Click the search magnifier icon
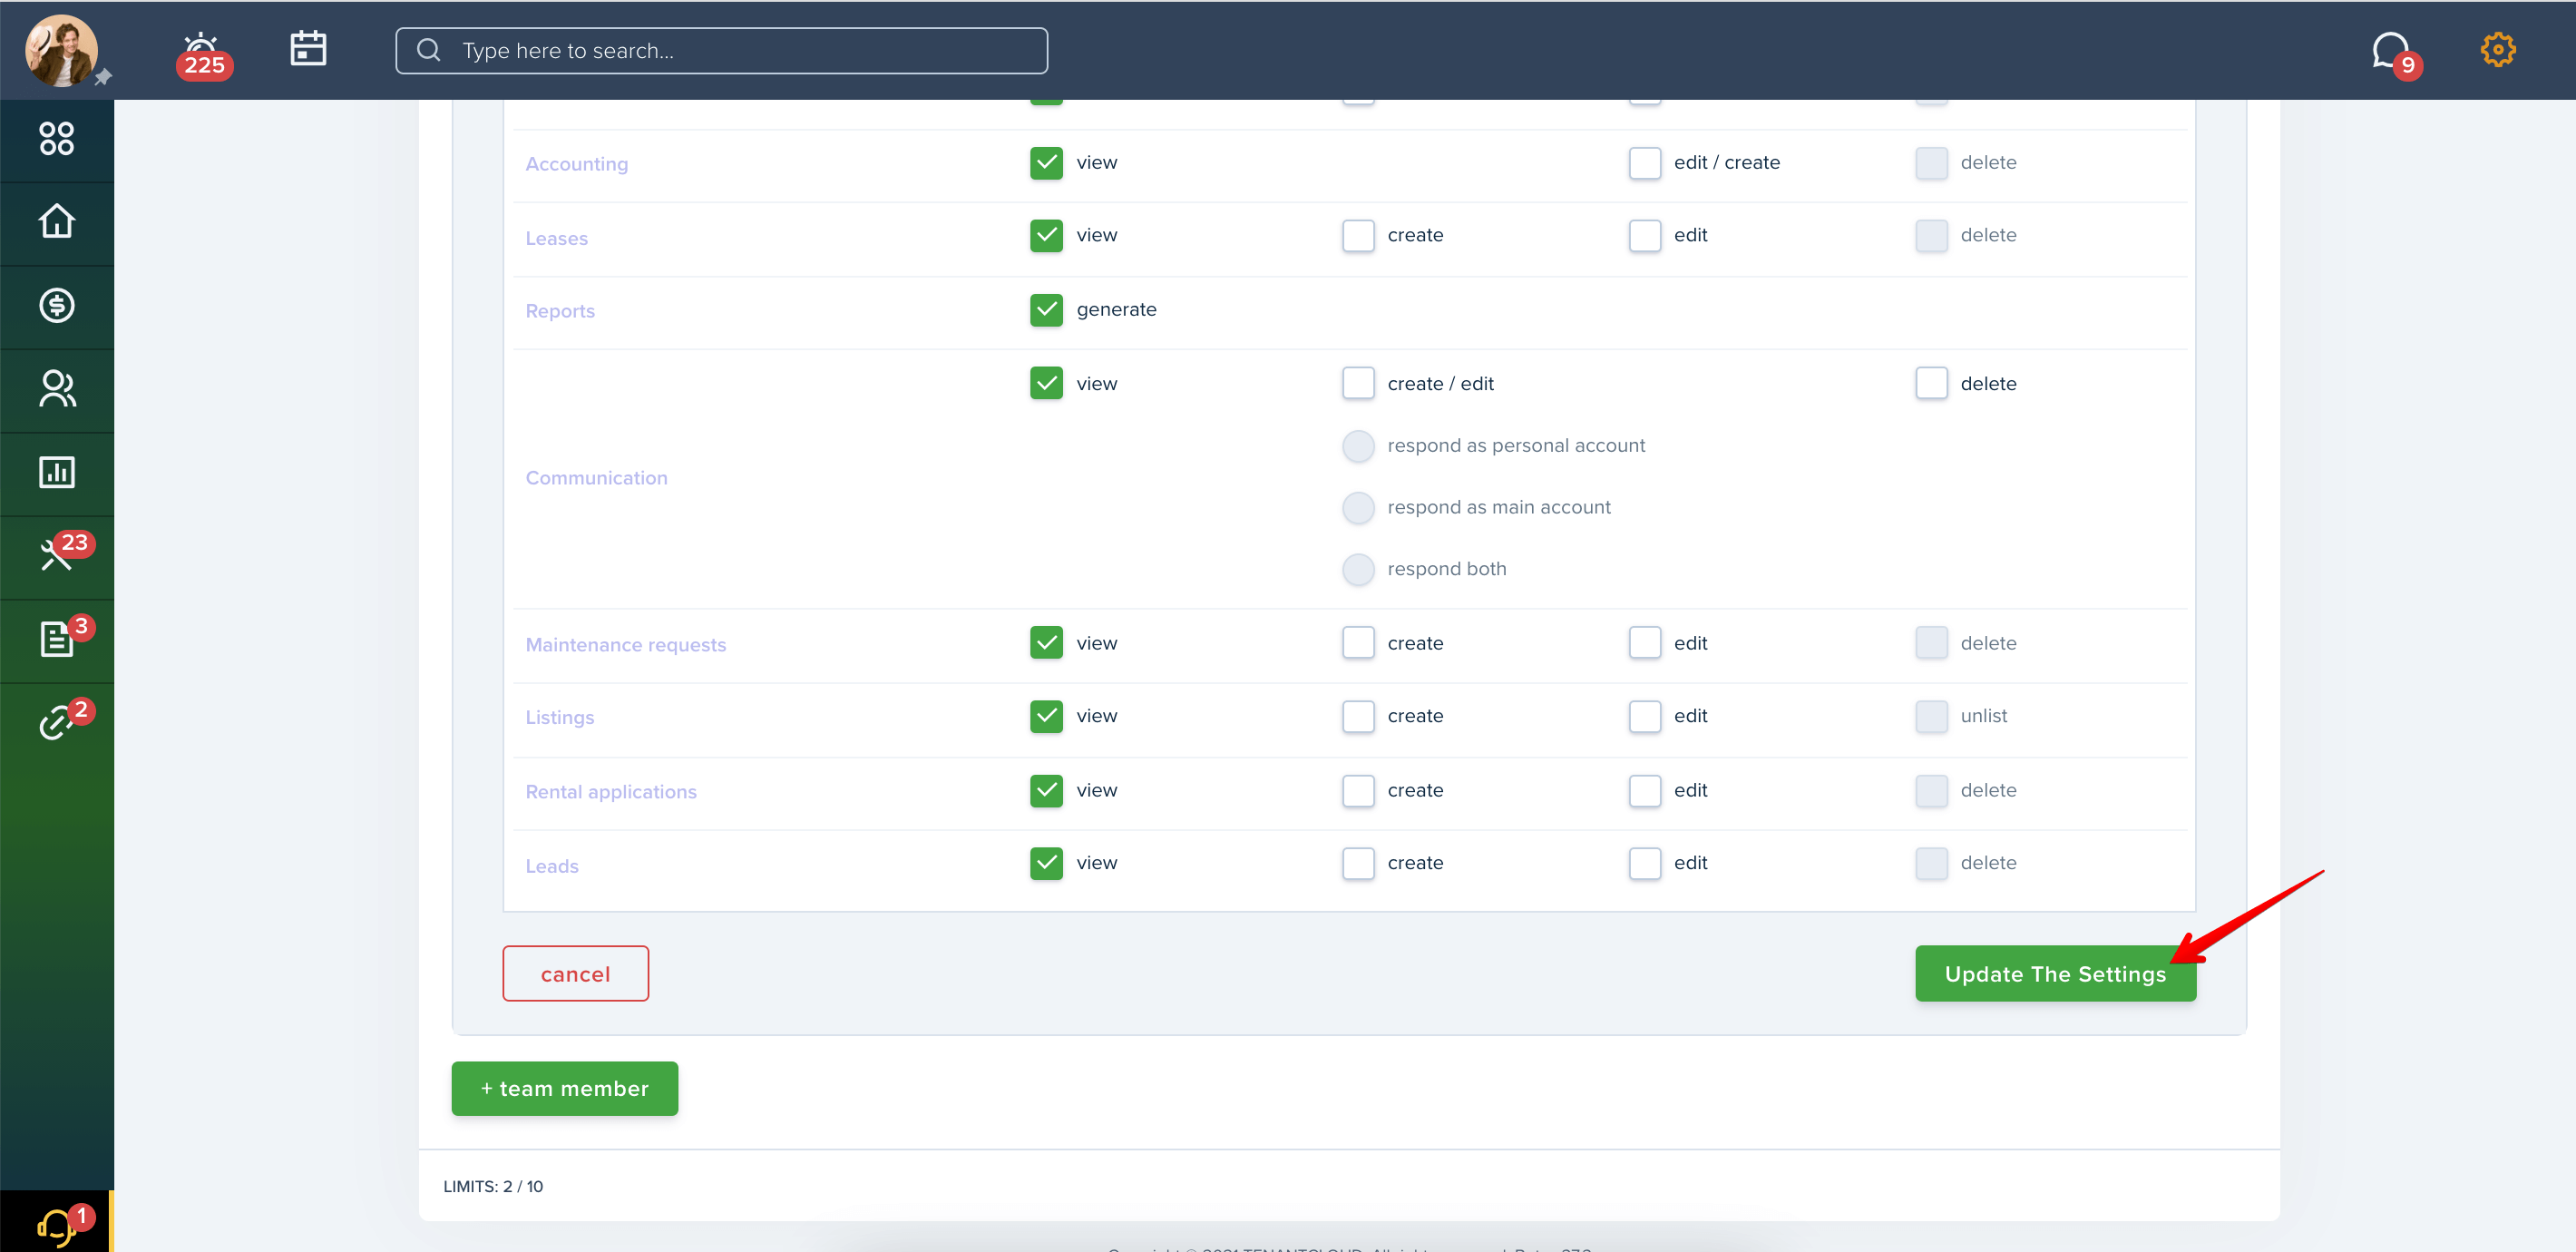 coord(428,50)
